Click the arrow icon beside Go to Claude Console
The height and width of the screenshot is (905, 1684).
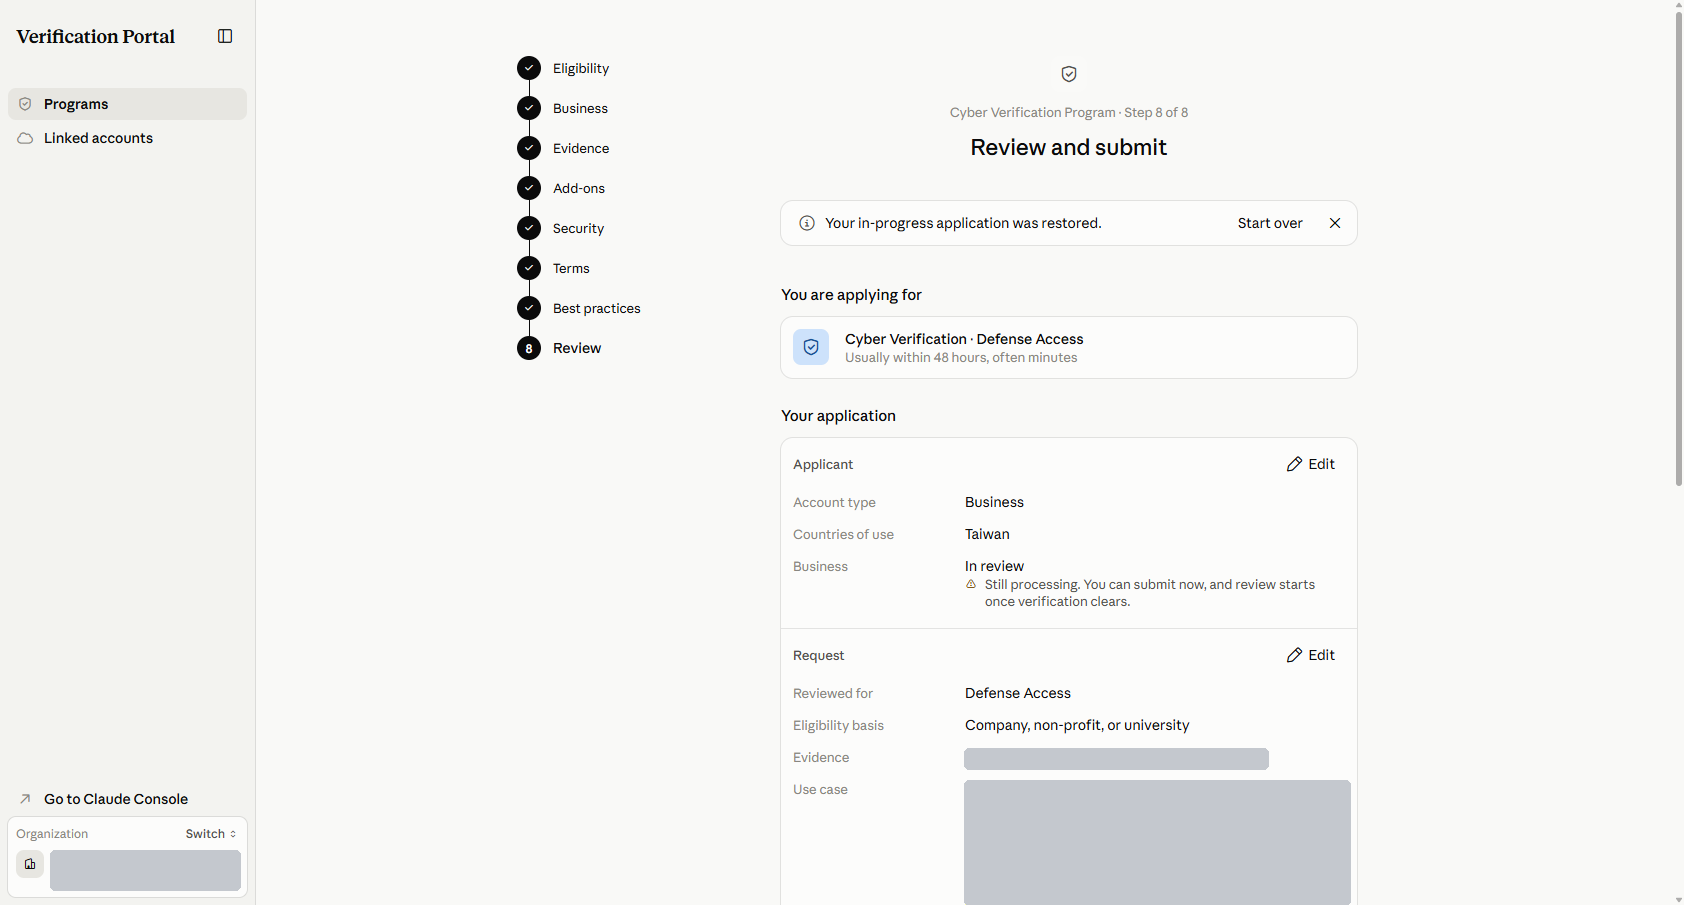pyautogui.click(x=25, y=799)
